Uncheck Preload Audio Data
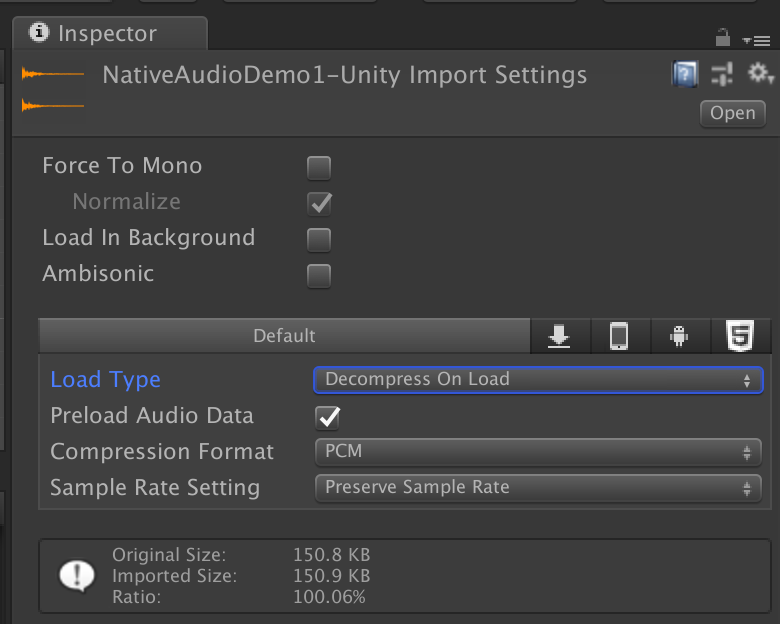 [x=327, y=417]
